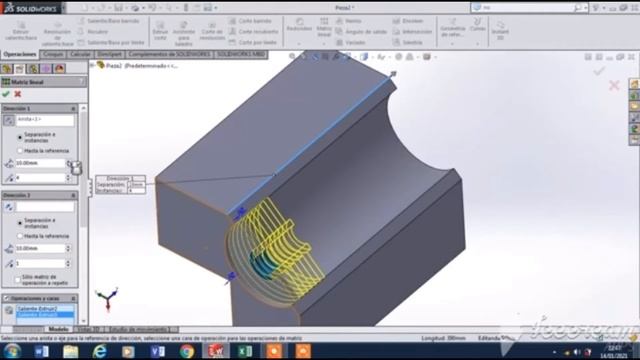Select Intersección tool

pos(412,31)
